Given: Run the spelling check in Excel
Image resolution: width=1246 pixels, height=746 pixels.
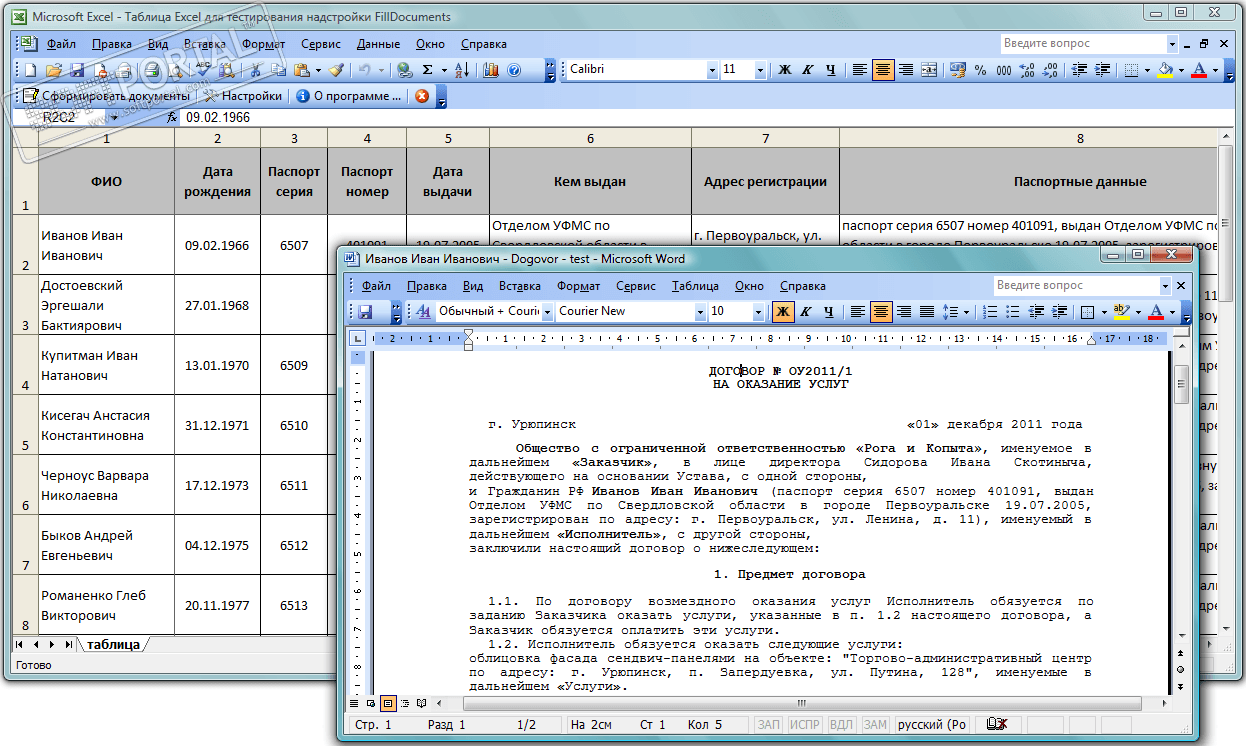Looking at the screenshot, I should [x=203, y=70].
